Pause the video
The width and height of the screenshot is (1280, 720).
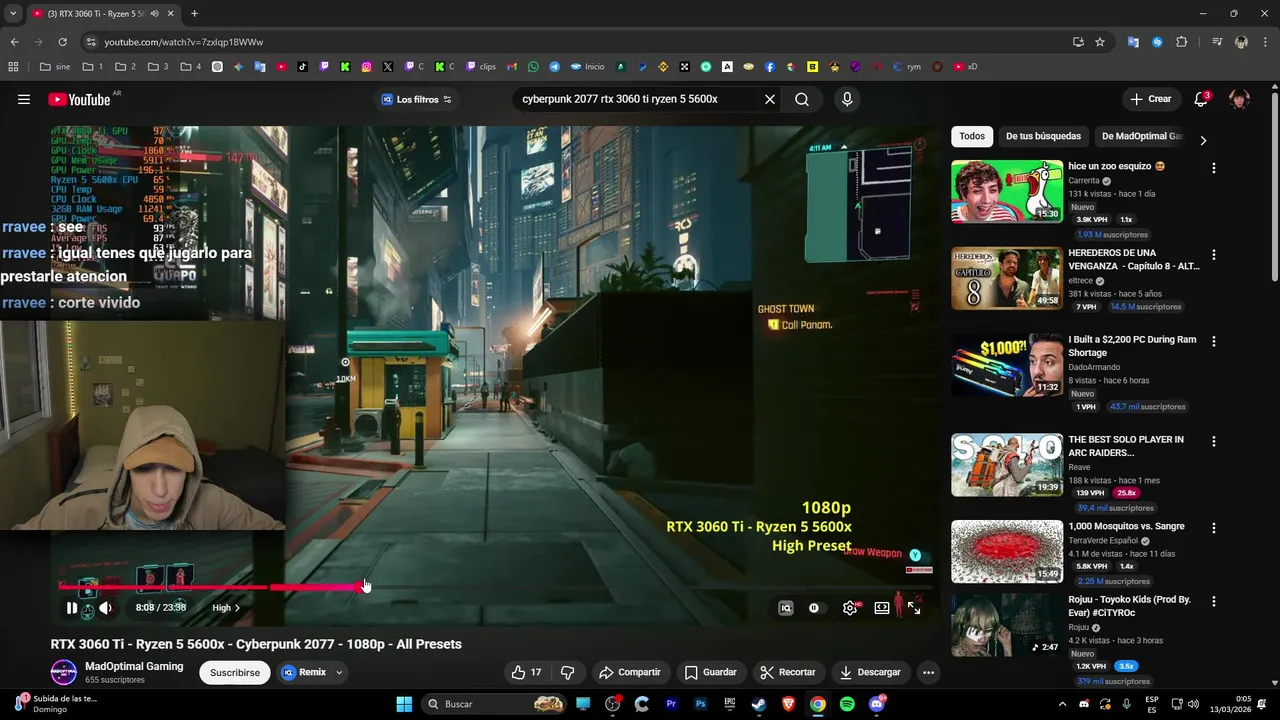(x=72, y=608)
